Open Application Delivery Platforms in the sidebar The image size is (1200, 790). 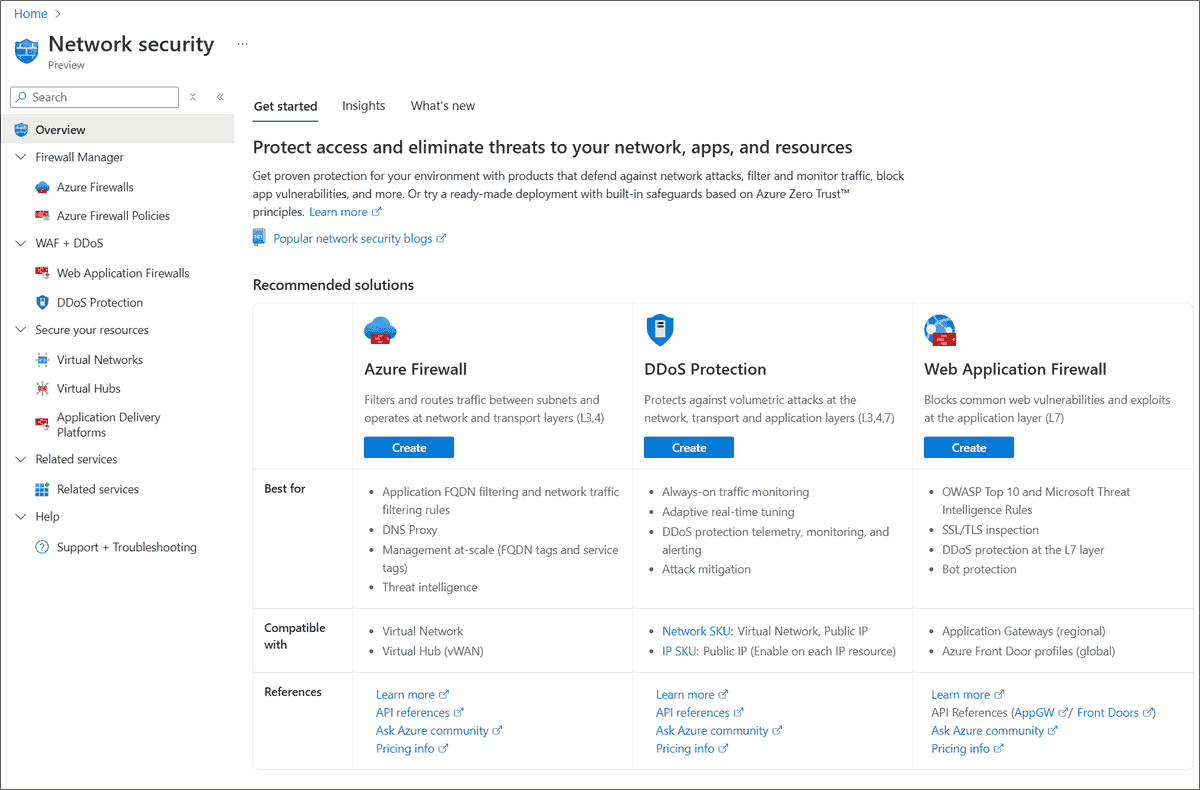(x=109, y=425)
